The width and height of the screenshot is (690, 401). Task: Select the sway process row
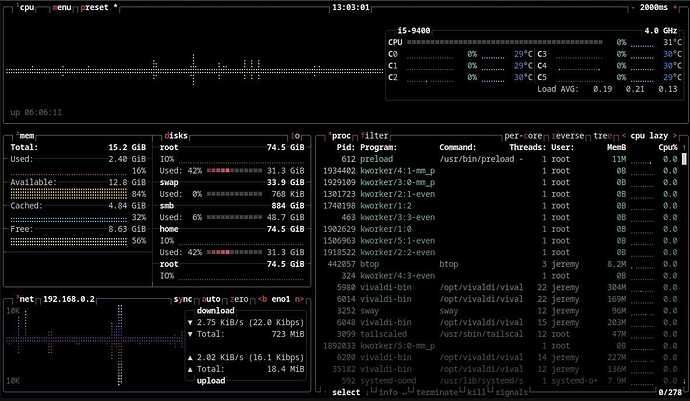coord(500,311)
